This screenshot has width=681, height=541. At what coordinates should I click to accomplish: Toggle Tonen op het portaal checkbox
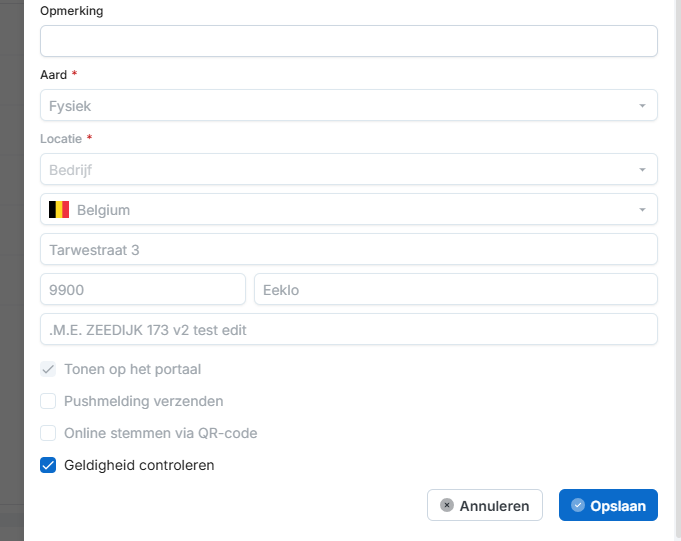48,369
